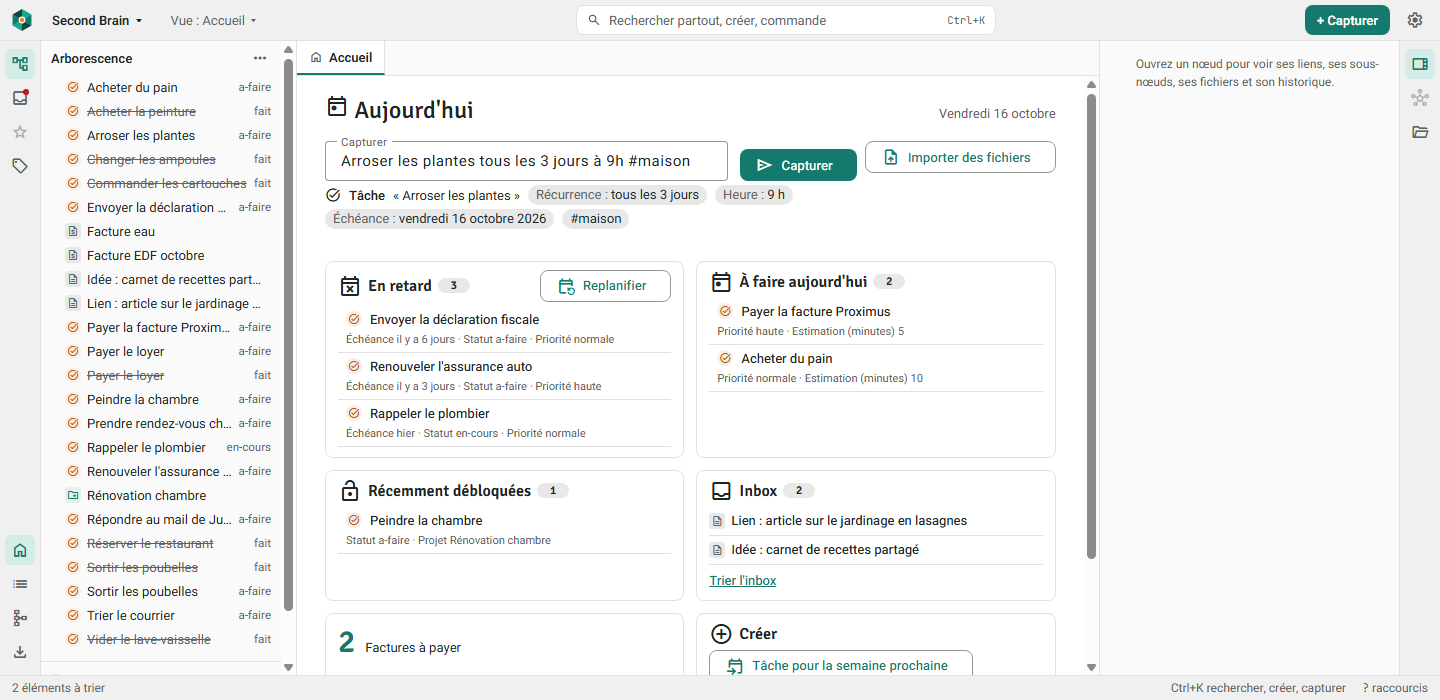The width and height of the screenshot is (1440, 700).
Task: Click the Replanifier button
Action: pyautogui.click(x=605, y=286)
